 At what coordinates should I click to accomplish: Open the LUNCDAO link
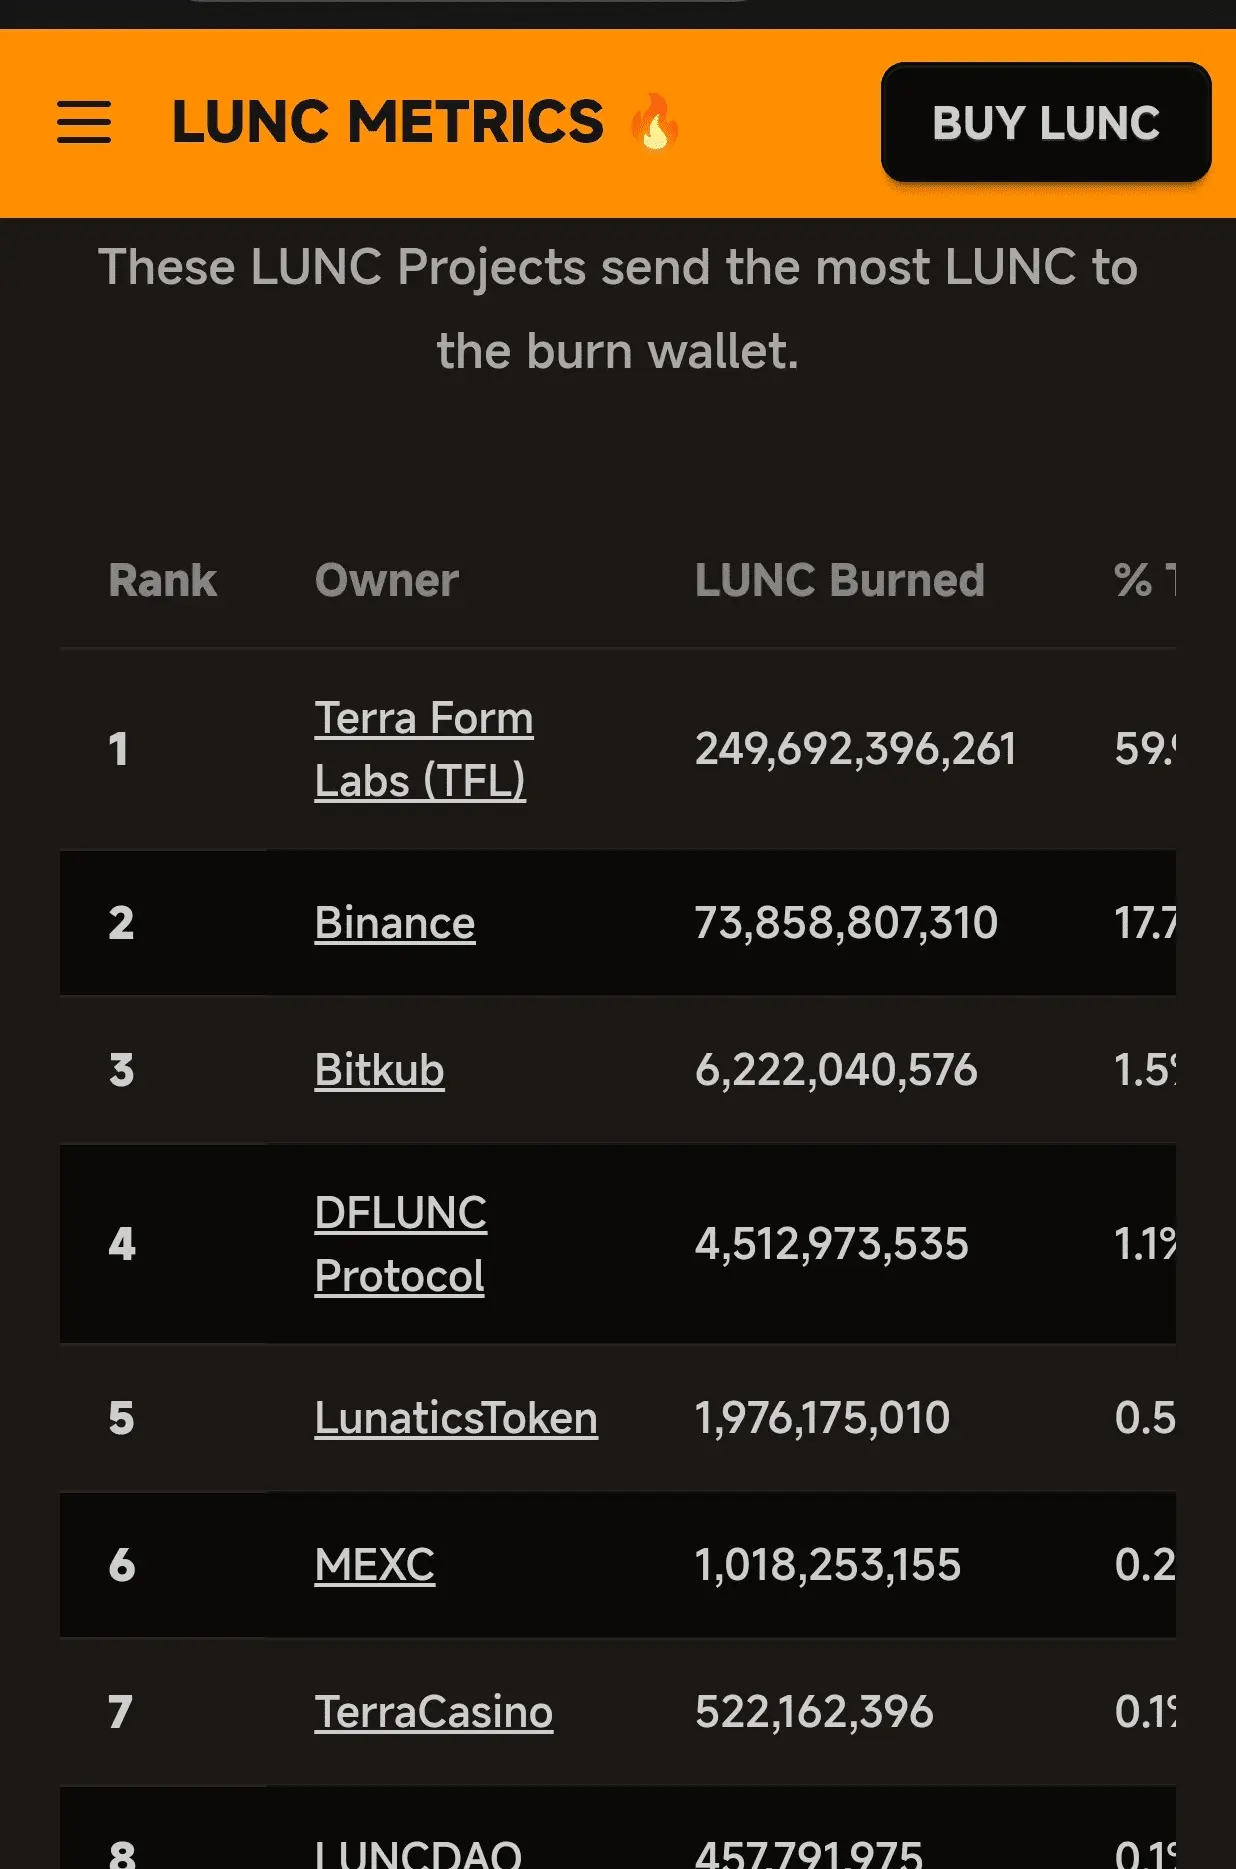(418, 1853)
